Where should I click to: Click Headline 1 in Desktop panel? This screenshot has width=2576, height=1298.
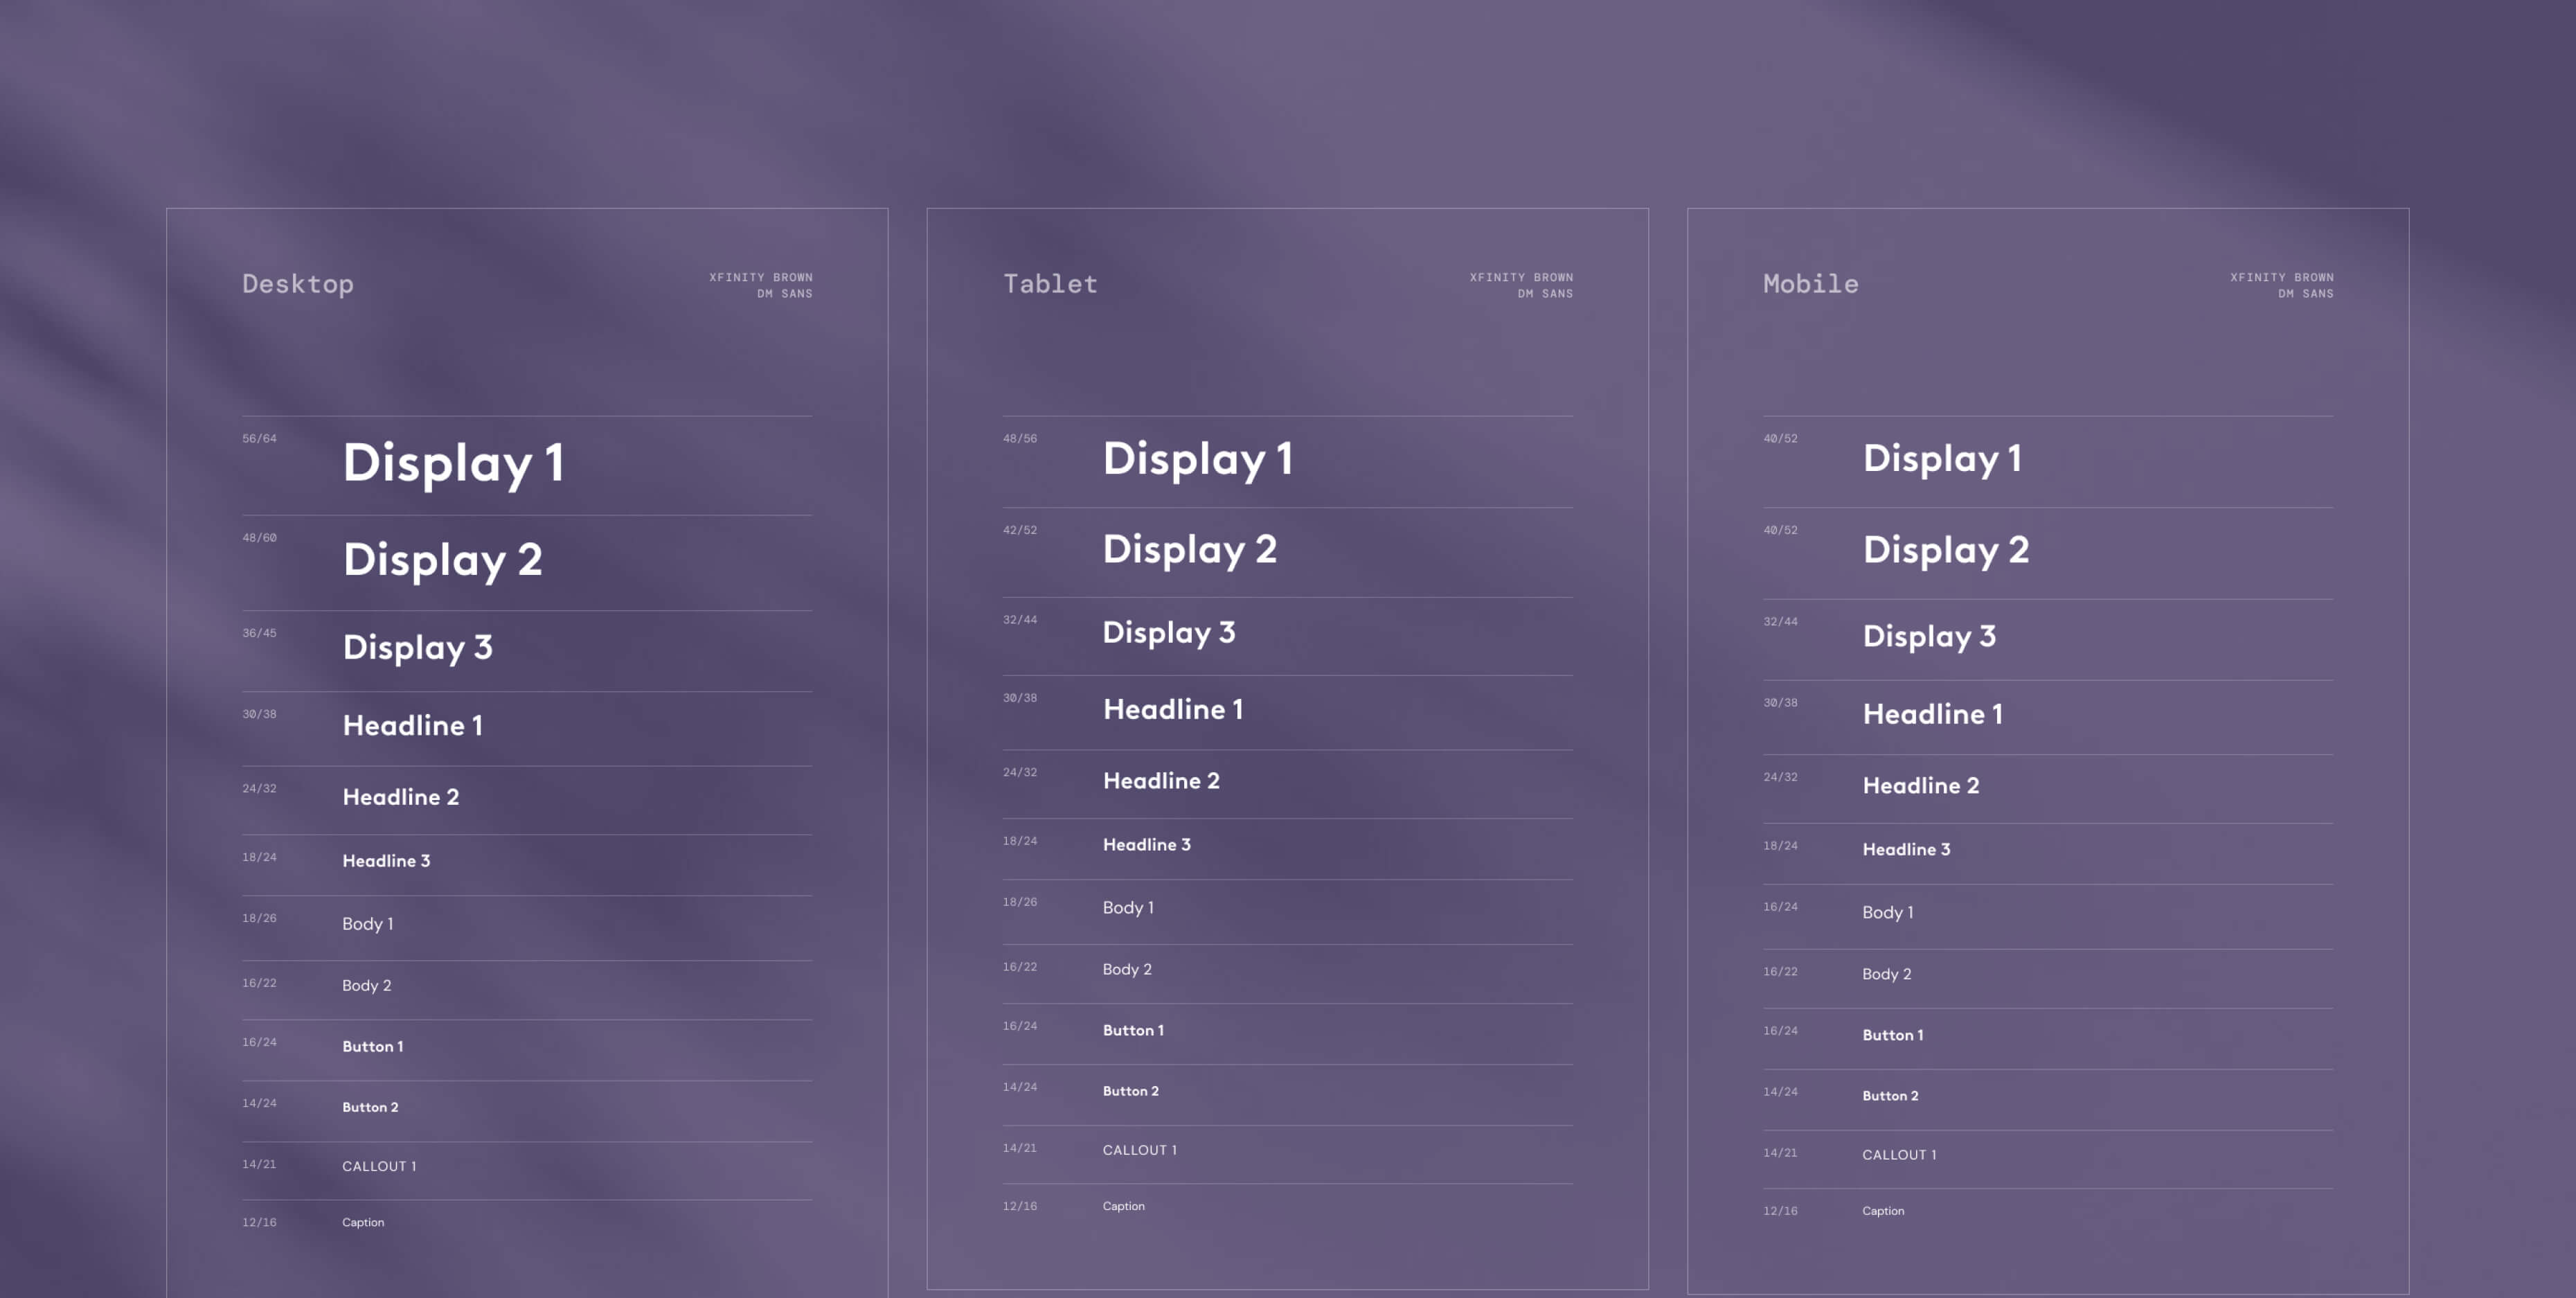pyautogui.click(x=412, y=725)
